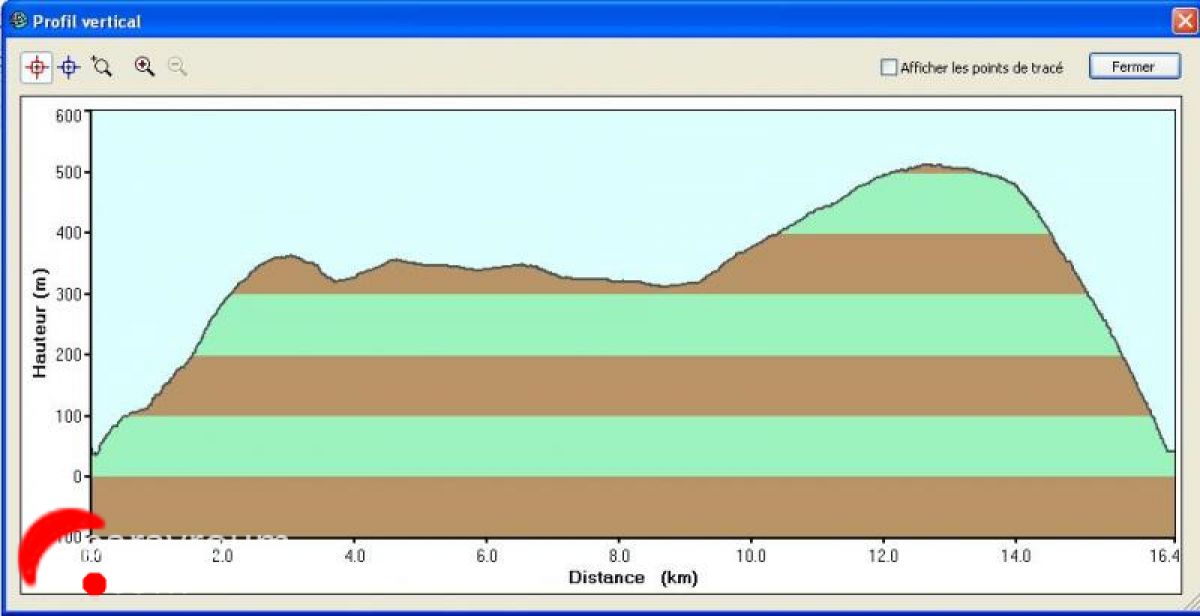Click the first peak near 3 km
The height and width of the screenshot is (616, 1200).
pyautogui.click(x=289, y=257)
